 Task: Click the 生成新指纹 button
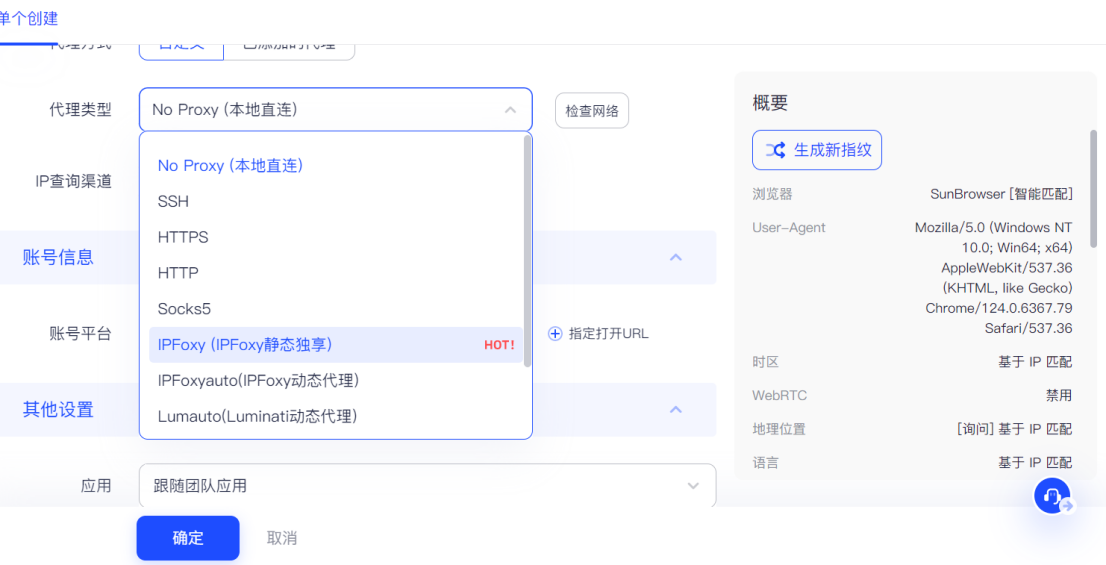point(817,150)
